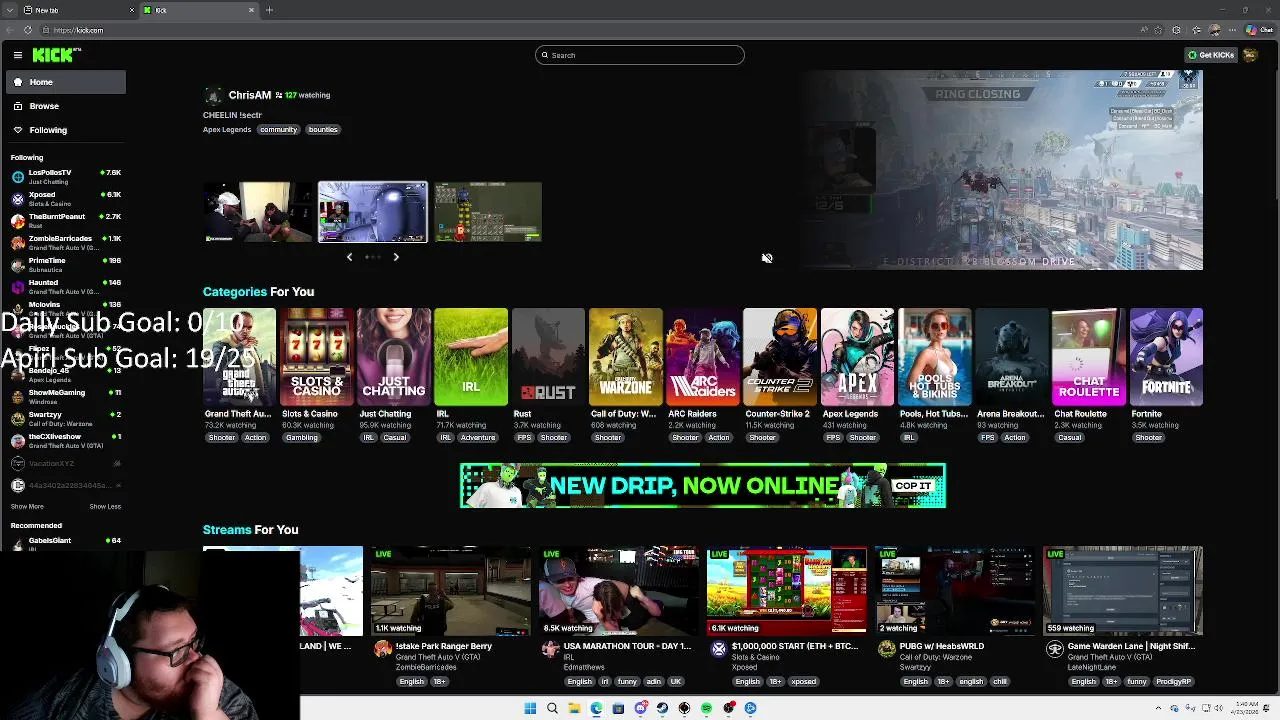Click the KICK logo
The image size is (1280, 720).
[x=52, y=55]
